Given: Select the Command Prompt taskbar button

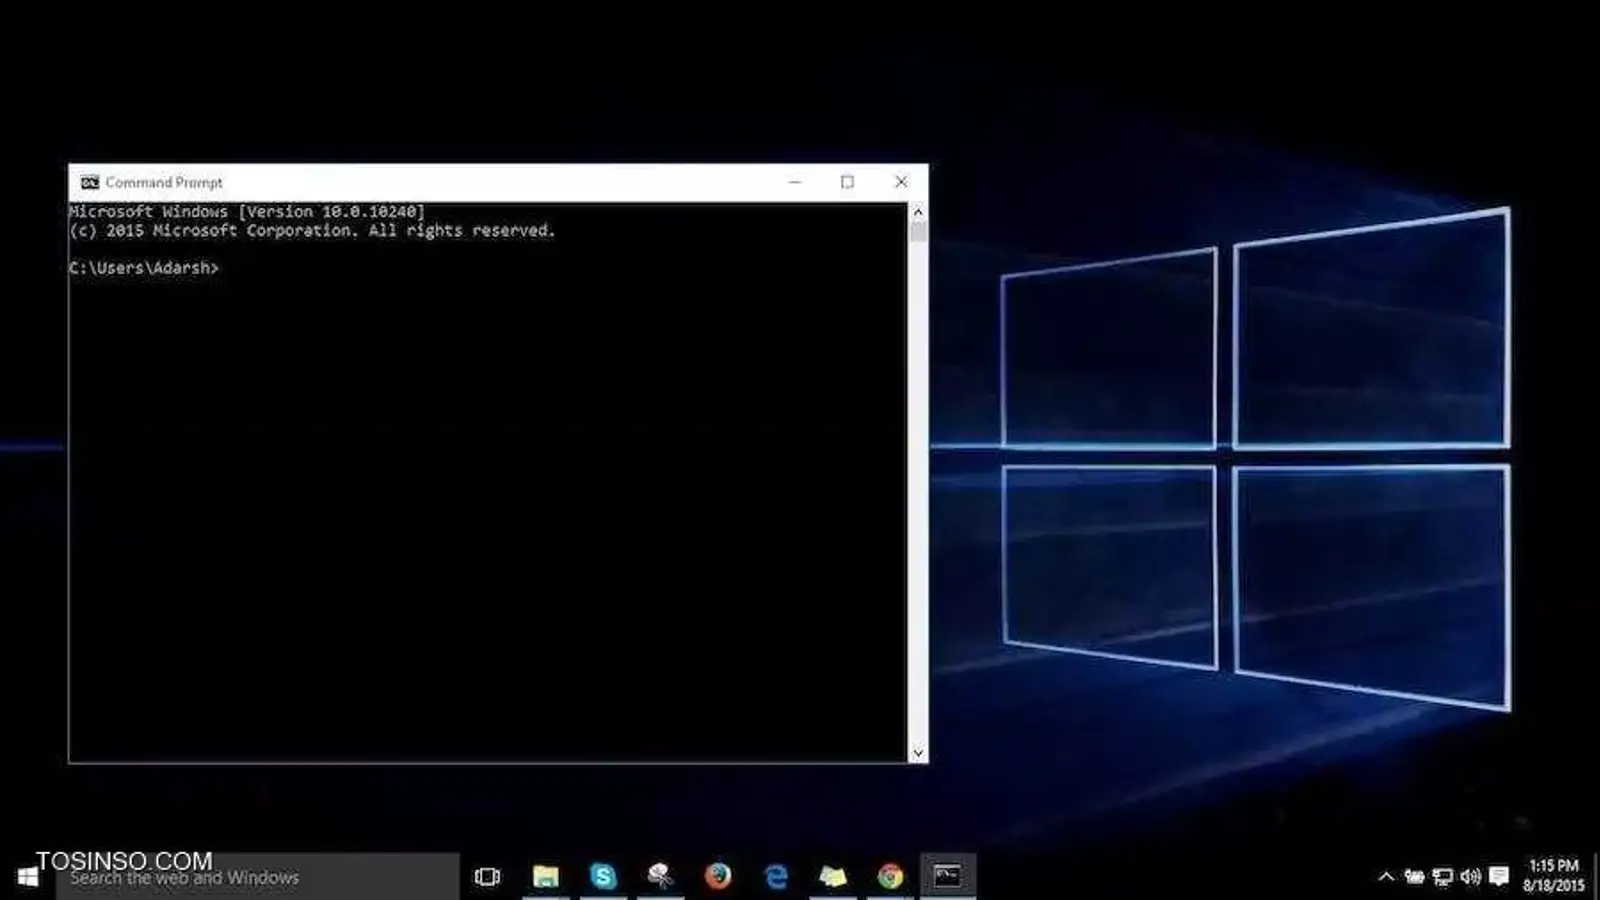Looking at the screenshot, I should (x=947, y=877).
